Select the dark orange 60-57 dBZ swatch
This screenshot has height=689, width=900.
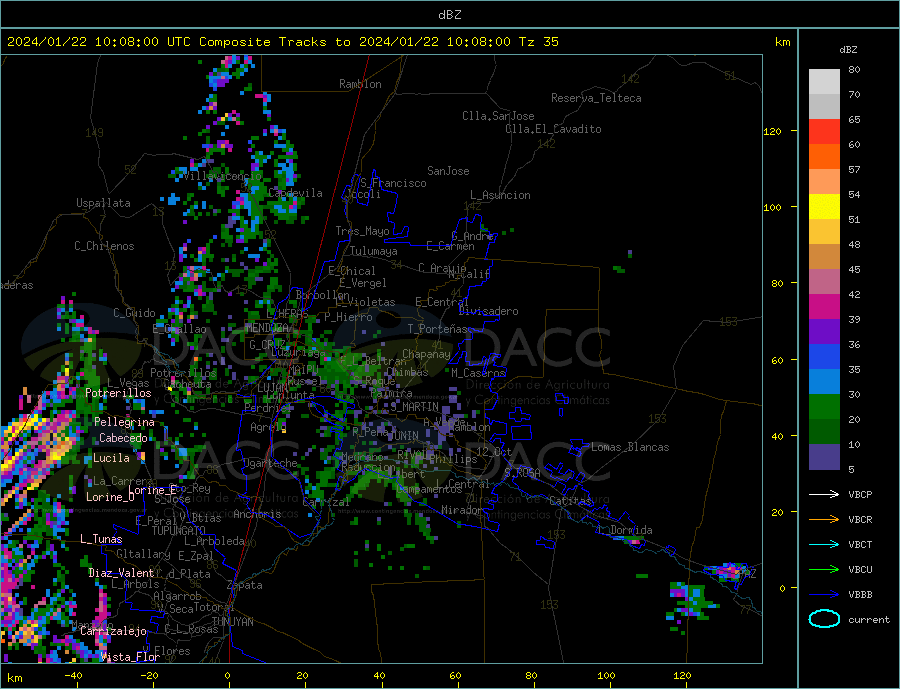(x=824, y=156)
